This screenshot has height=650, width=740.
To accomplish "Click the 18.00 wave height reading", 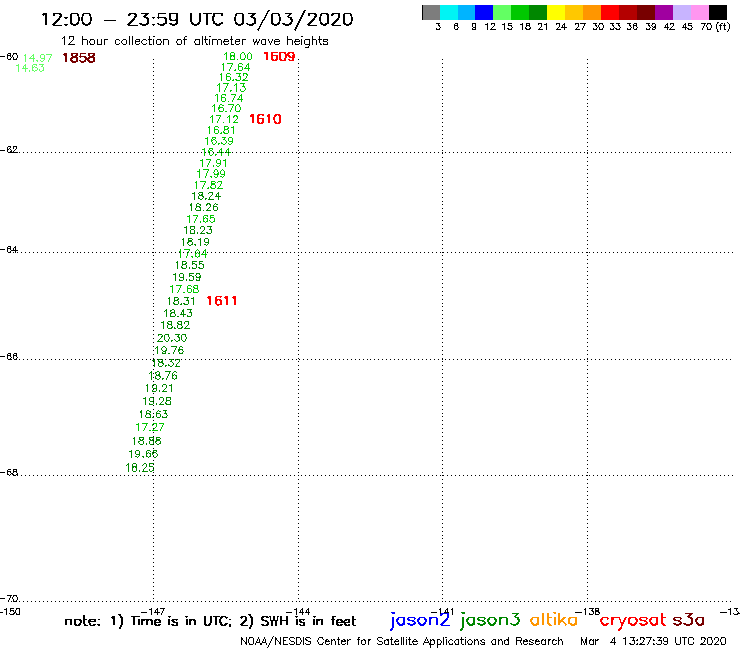I will tap(238, 57).
